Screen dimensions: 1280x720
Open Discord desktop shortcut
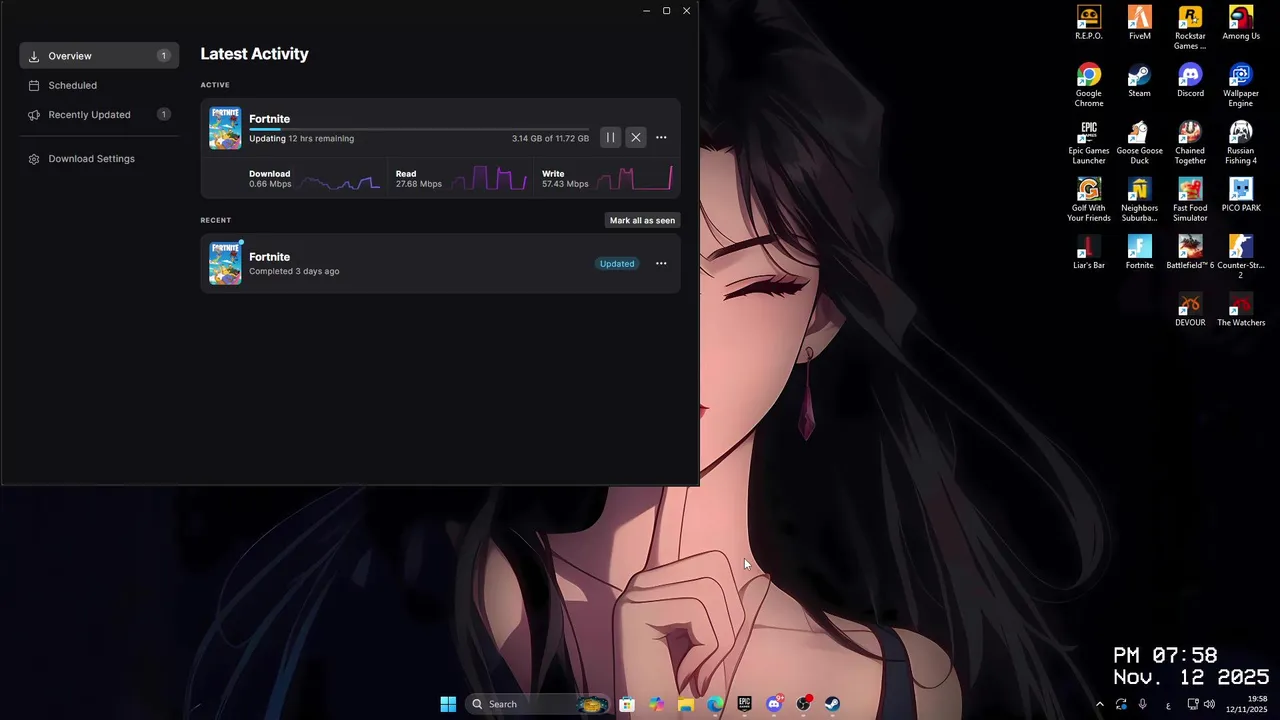[1190, 80]
